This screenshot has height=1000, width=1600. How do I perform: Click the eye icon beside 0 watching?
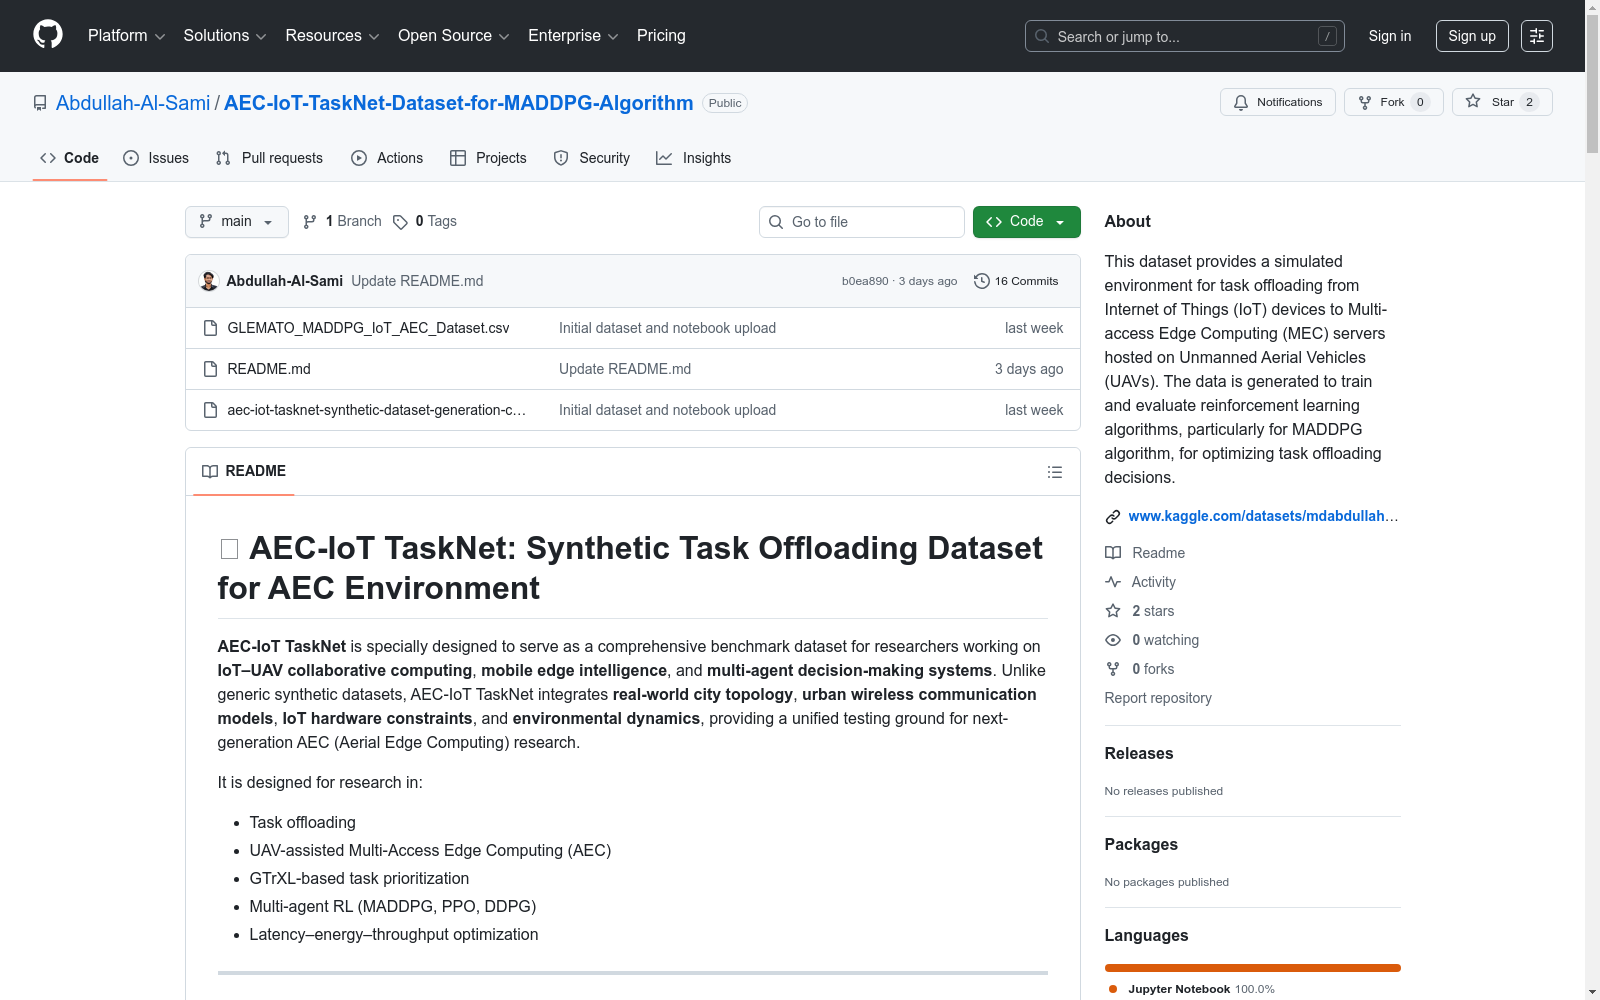[1113, 640]
